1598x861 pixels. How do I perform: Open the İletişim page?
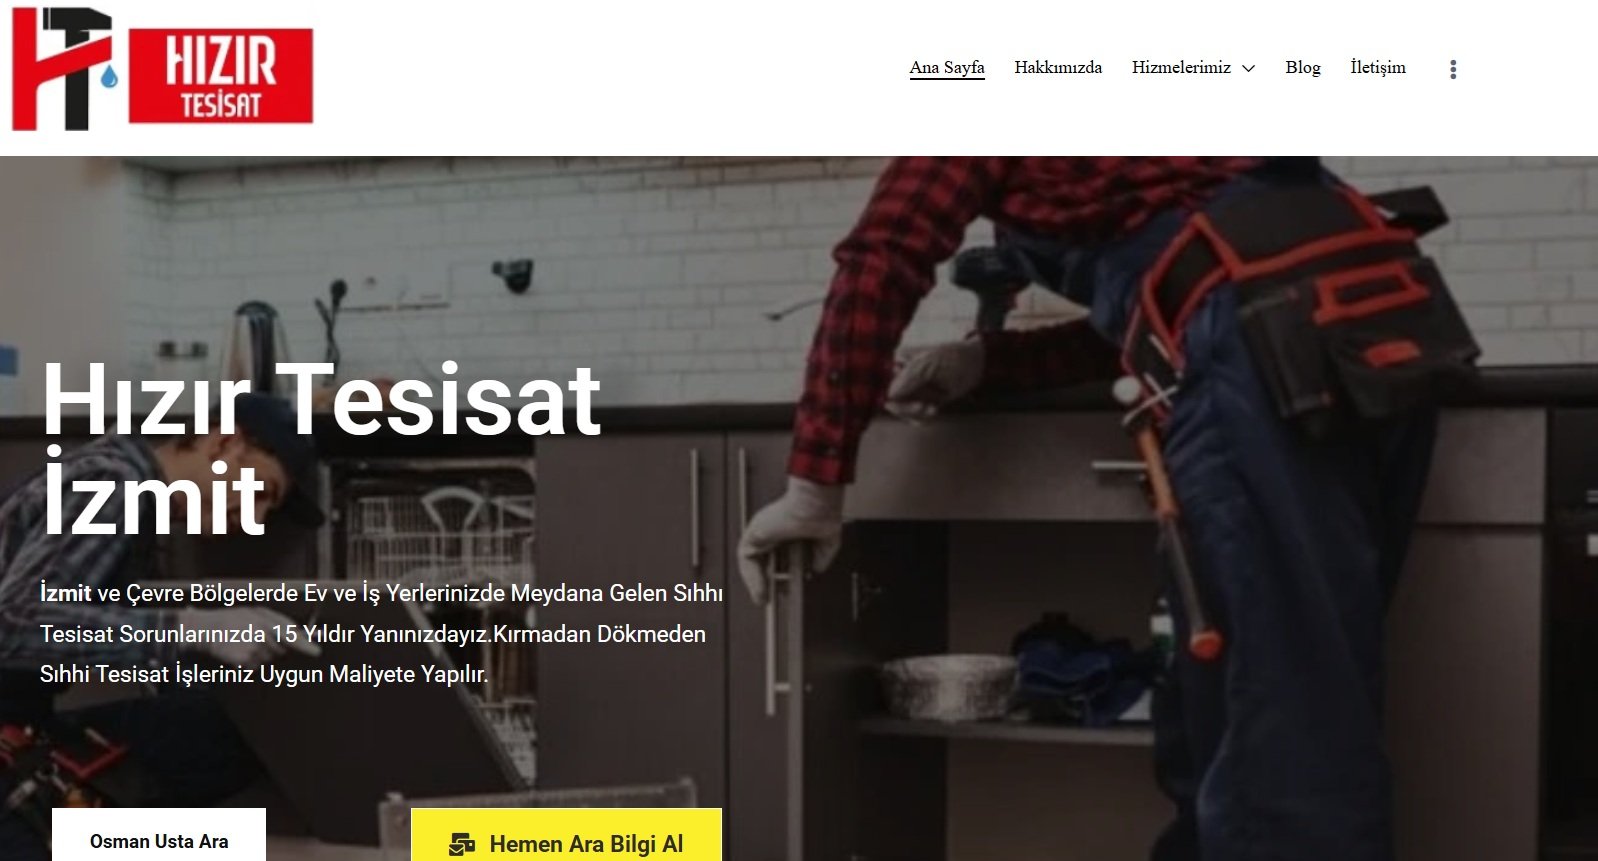[1378, 67]
